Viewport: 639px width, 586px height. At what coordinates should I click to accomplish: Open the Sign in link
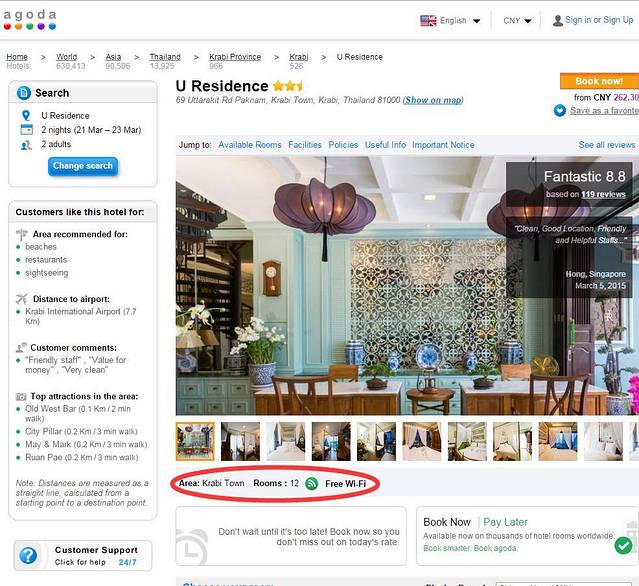point(578,20)
